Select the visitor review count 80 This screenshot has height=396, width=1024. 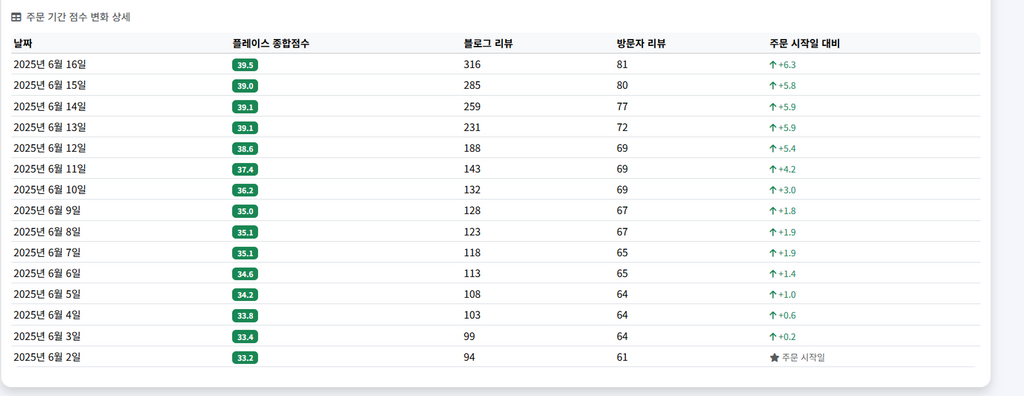pyautogui.click(x=622, y=86)
